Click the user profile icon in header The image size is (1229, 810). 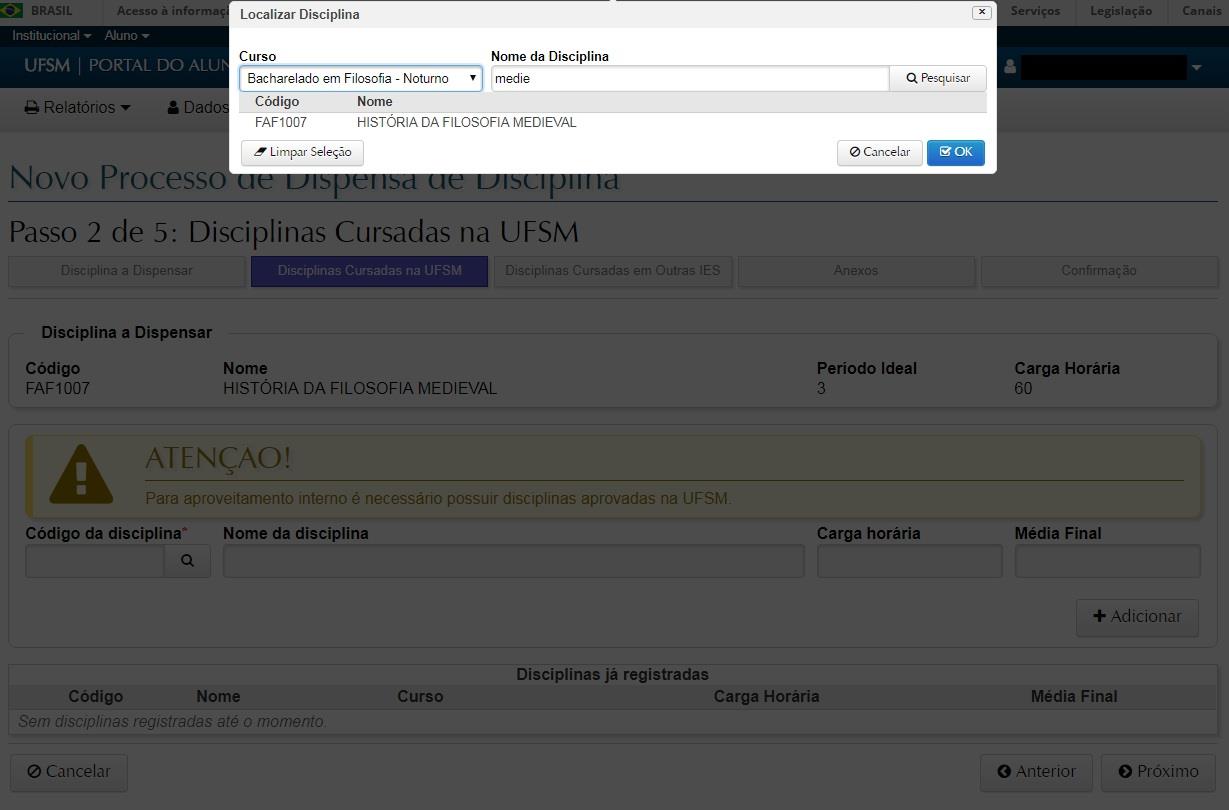click(x=1010, y=67)
